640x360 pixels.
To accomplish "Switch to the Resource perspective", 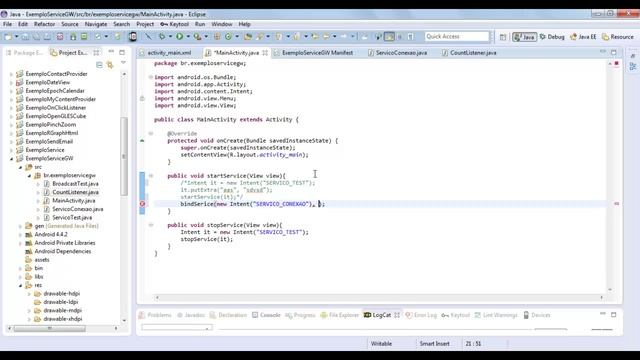I will (x=618, y=37).
